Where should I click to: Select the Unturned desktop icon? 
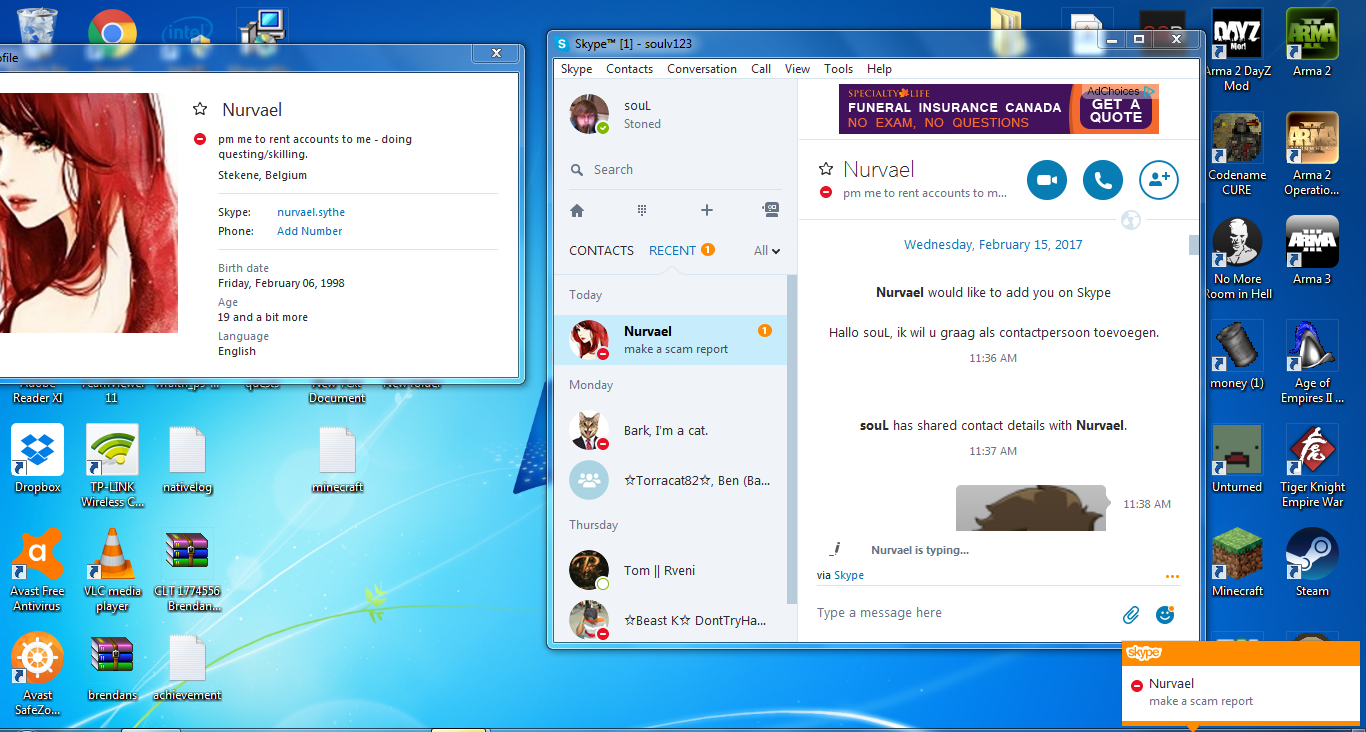1238,459
